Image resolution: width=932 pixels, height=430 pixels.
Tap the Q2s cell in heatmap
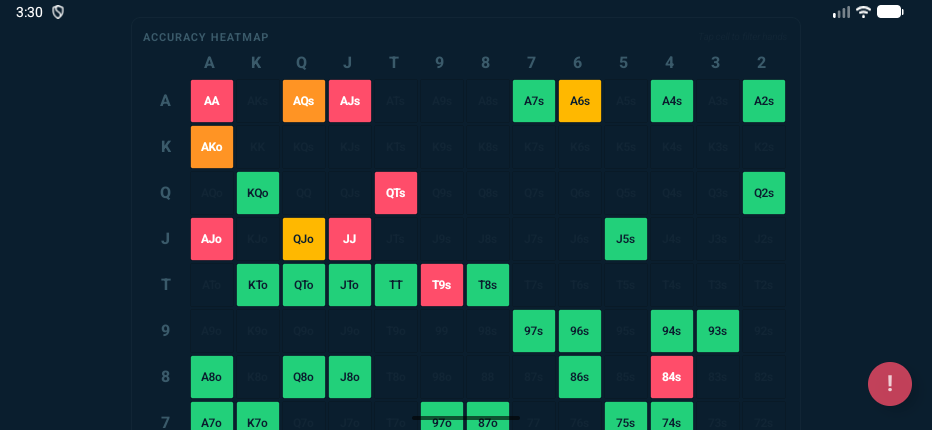tap(764, 193)
